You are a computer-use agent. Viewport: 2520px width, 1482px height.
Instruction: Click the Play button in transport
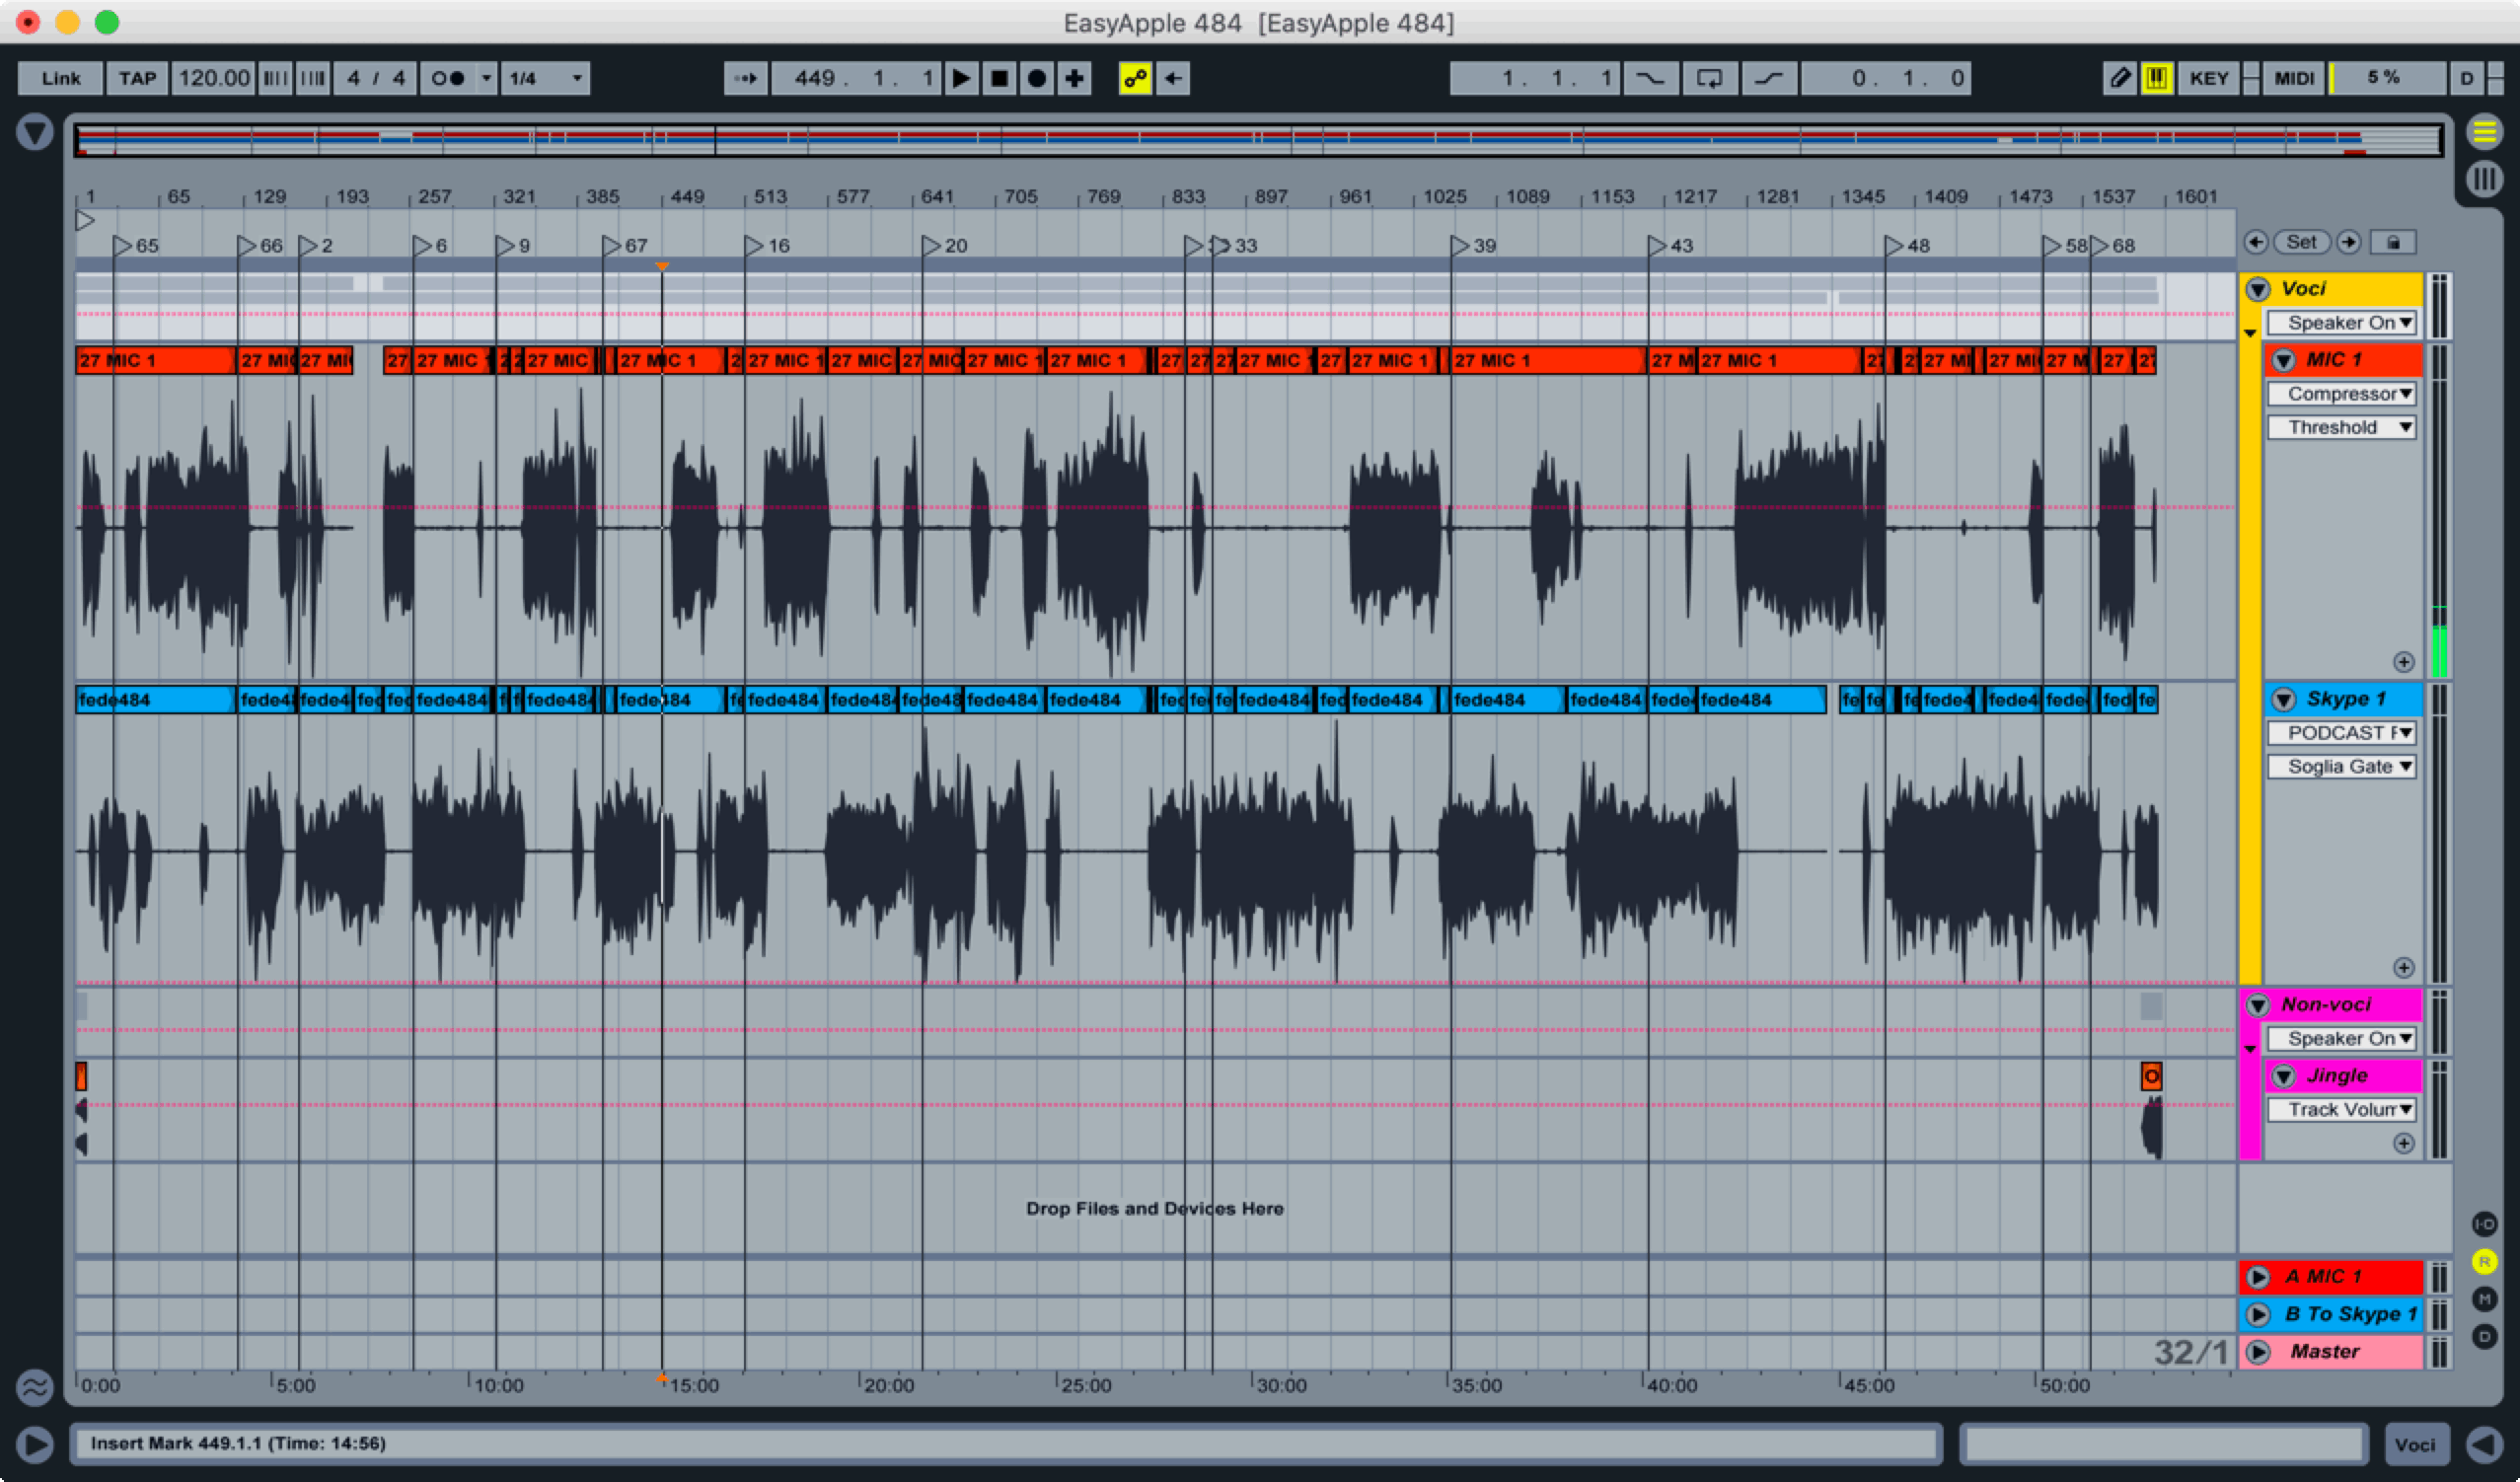click(961, 78)
